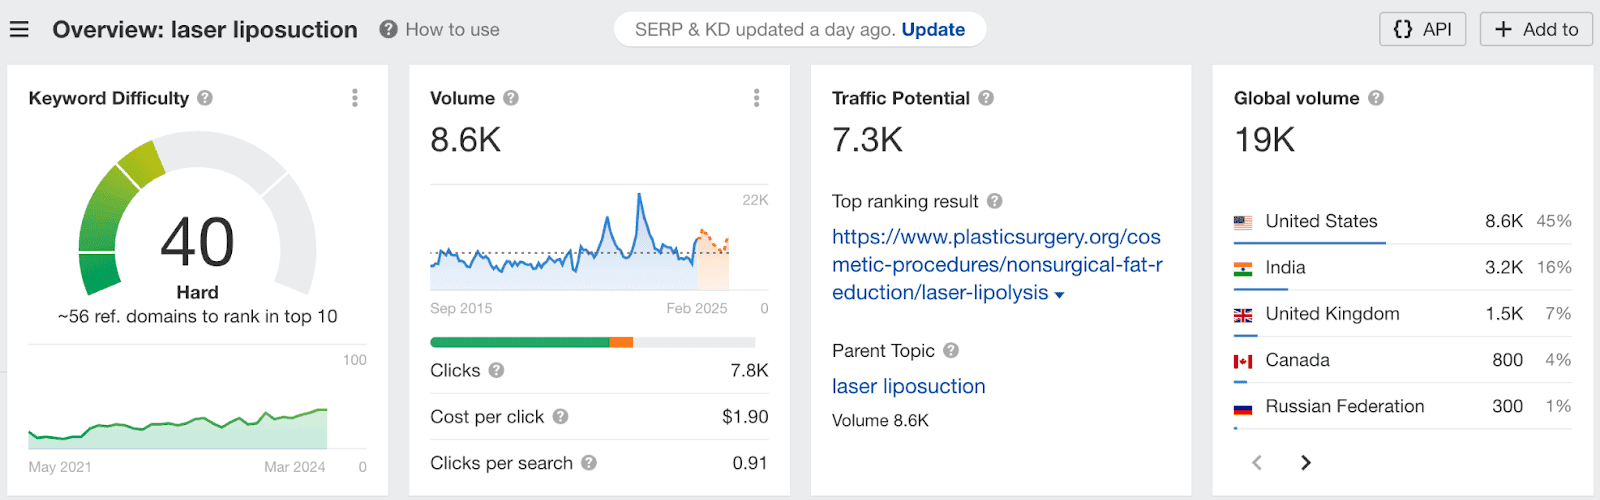The height and width of the screenshot is (500, 1600).
Task: Click the United Kingdom flag icon
Action: 1243,314
